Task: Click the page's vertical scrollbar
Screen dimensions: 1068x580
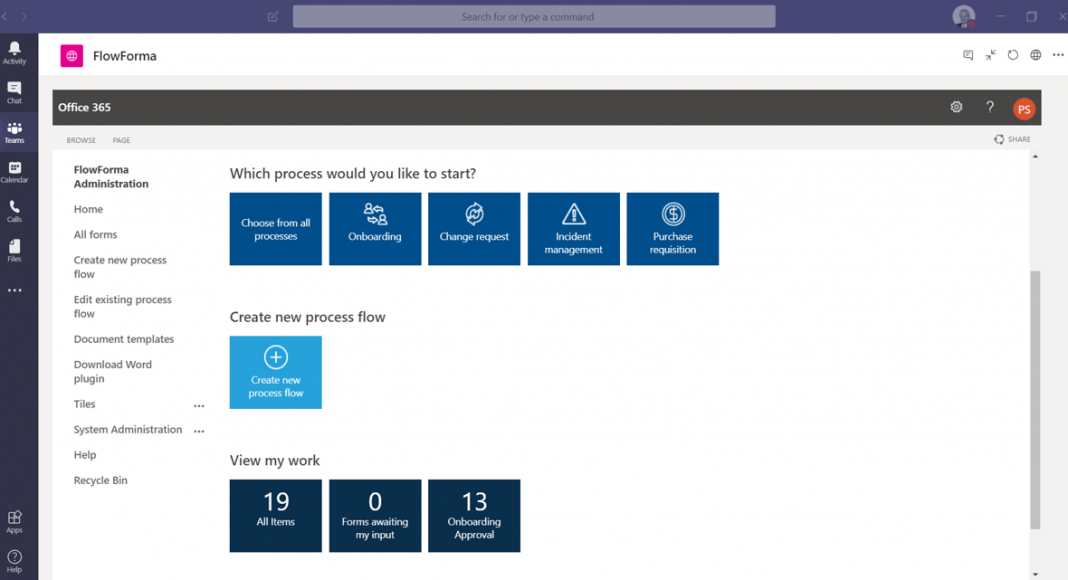Action: pyautogui.click(x=1035, y=398)
